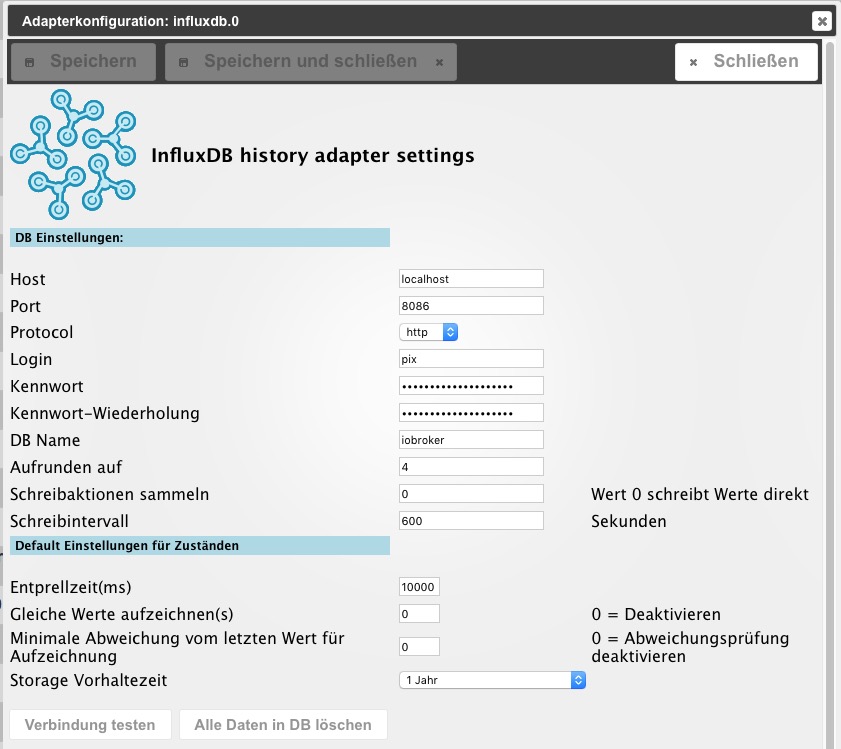Click into Kennwort-Wiederholung password field
Viewport: 841px width, 749px height.
(471, 413)
